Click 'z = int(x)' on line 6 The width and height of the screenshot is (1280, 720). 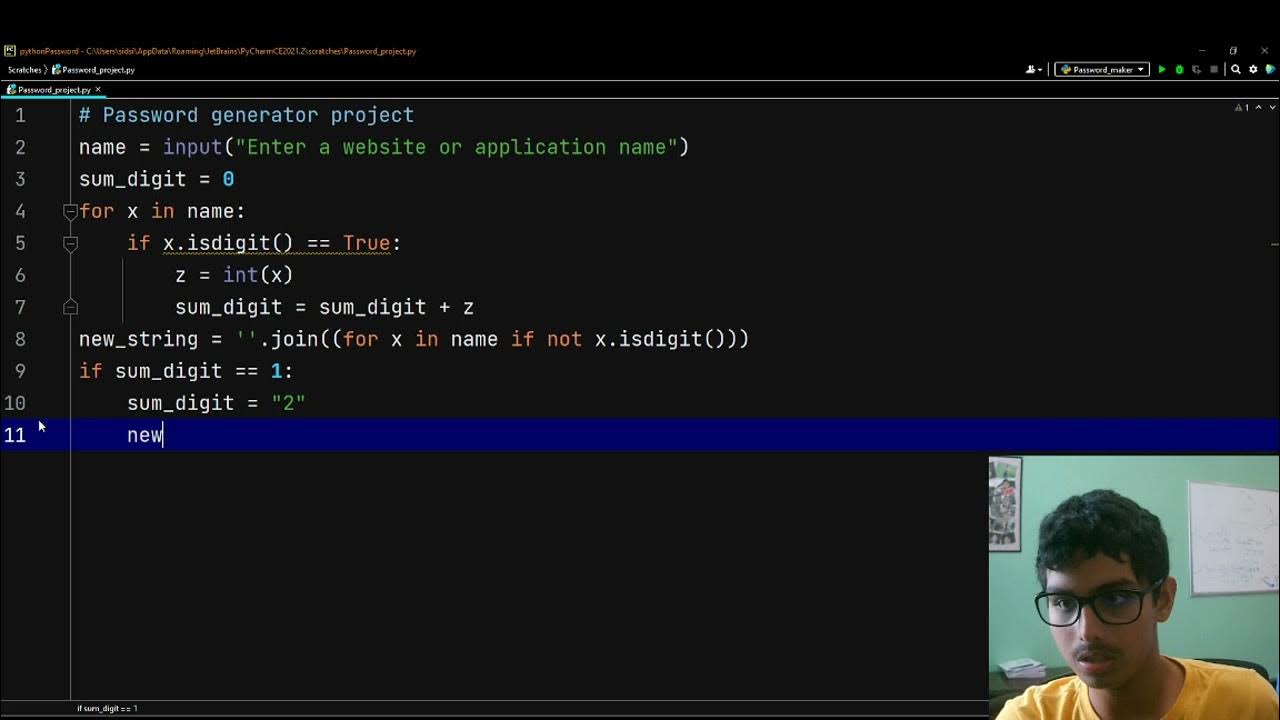(x=234, y=275)
